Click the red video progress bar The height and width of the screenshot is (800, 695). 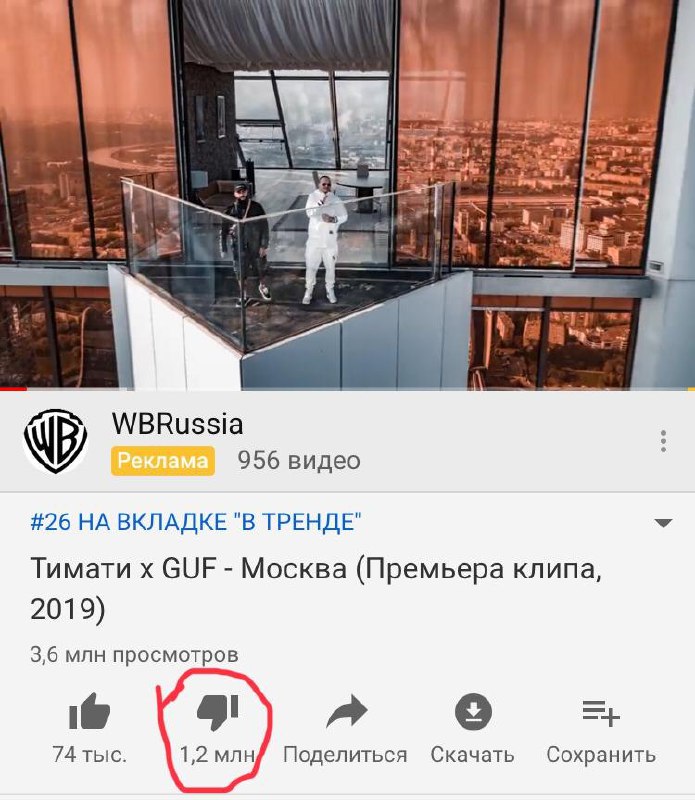pyautogui.click(x=13, y=389)
